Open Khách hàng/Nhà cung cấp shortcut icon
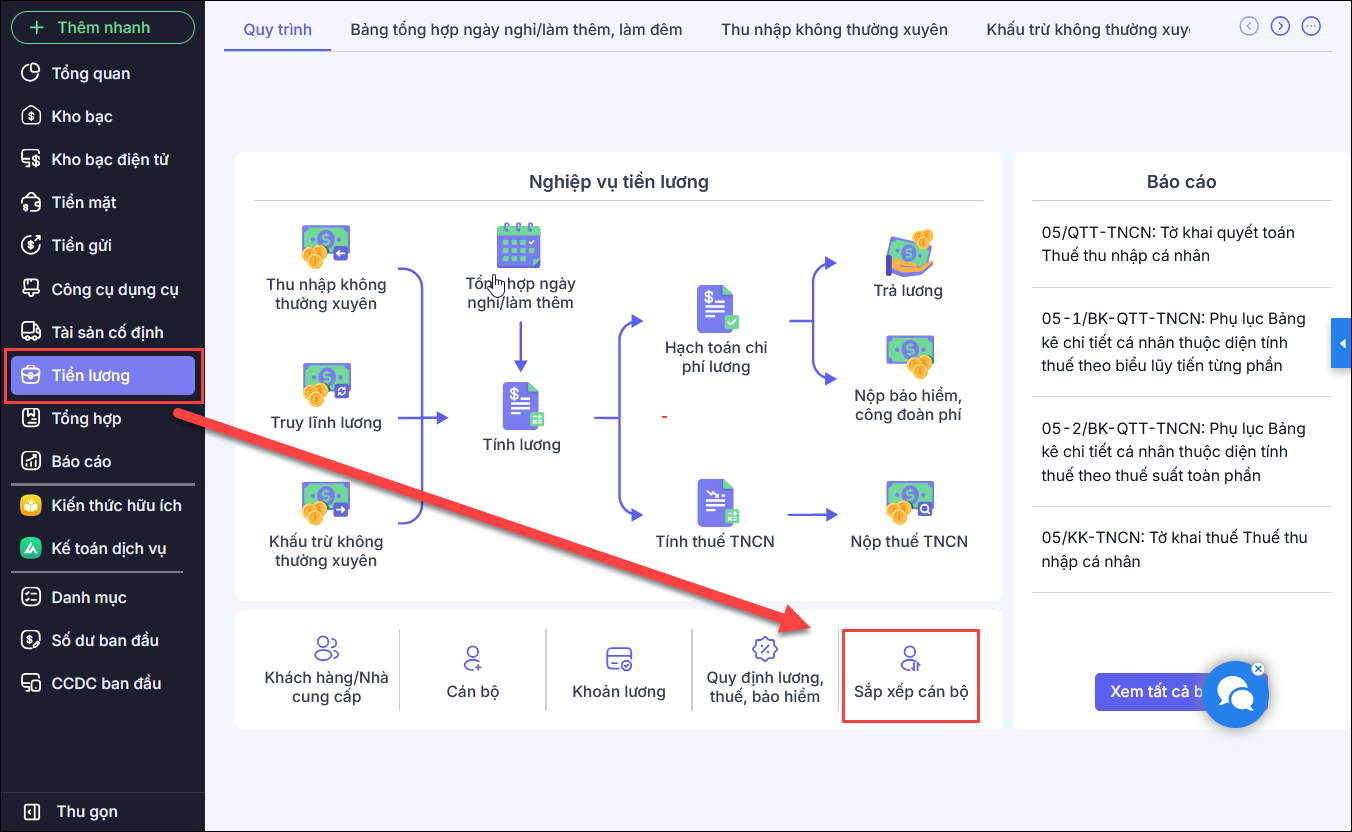Screen dimensions: 1352x832 (x=327, y=648)
